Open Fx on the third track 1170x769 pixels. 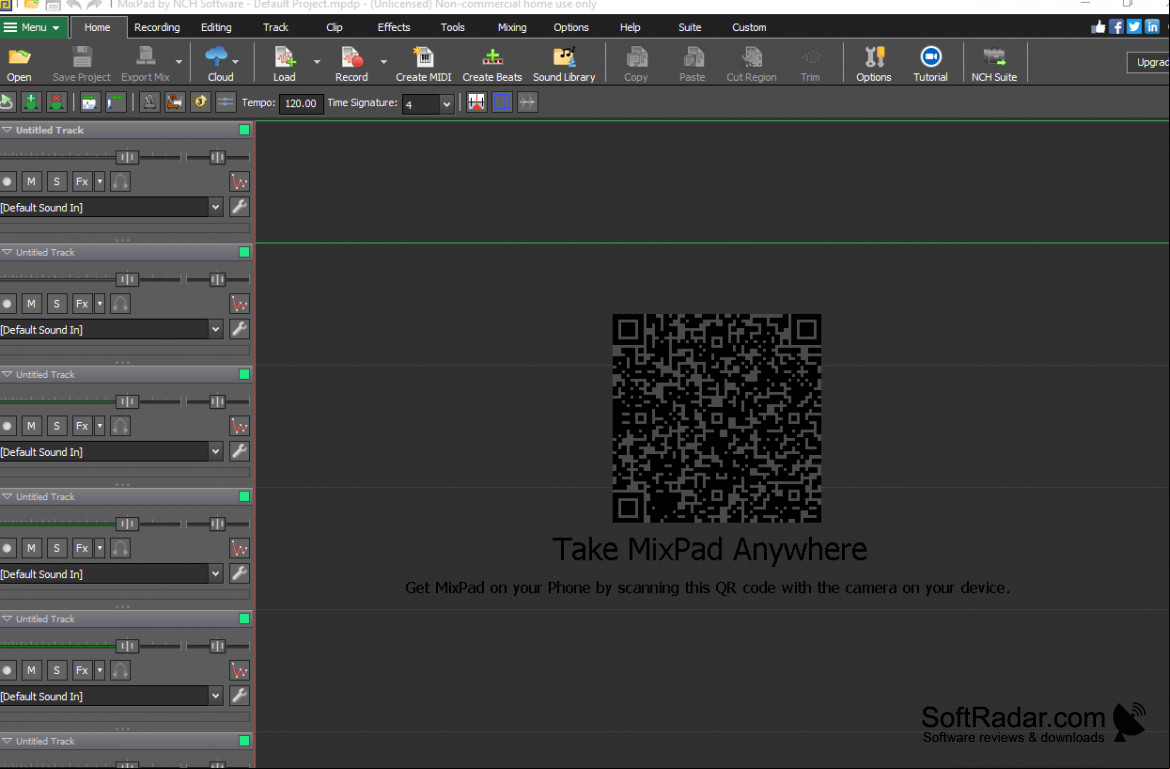pos(82,426)
